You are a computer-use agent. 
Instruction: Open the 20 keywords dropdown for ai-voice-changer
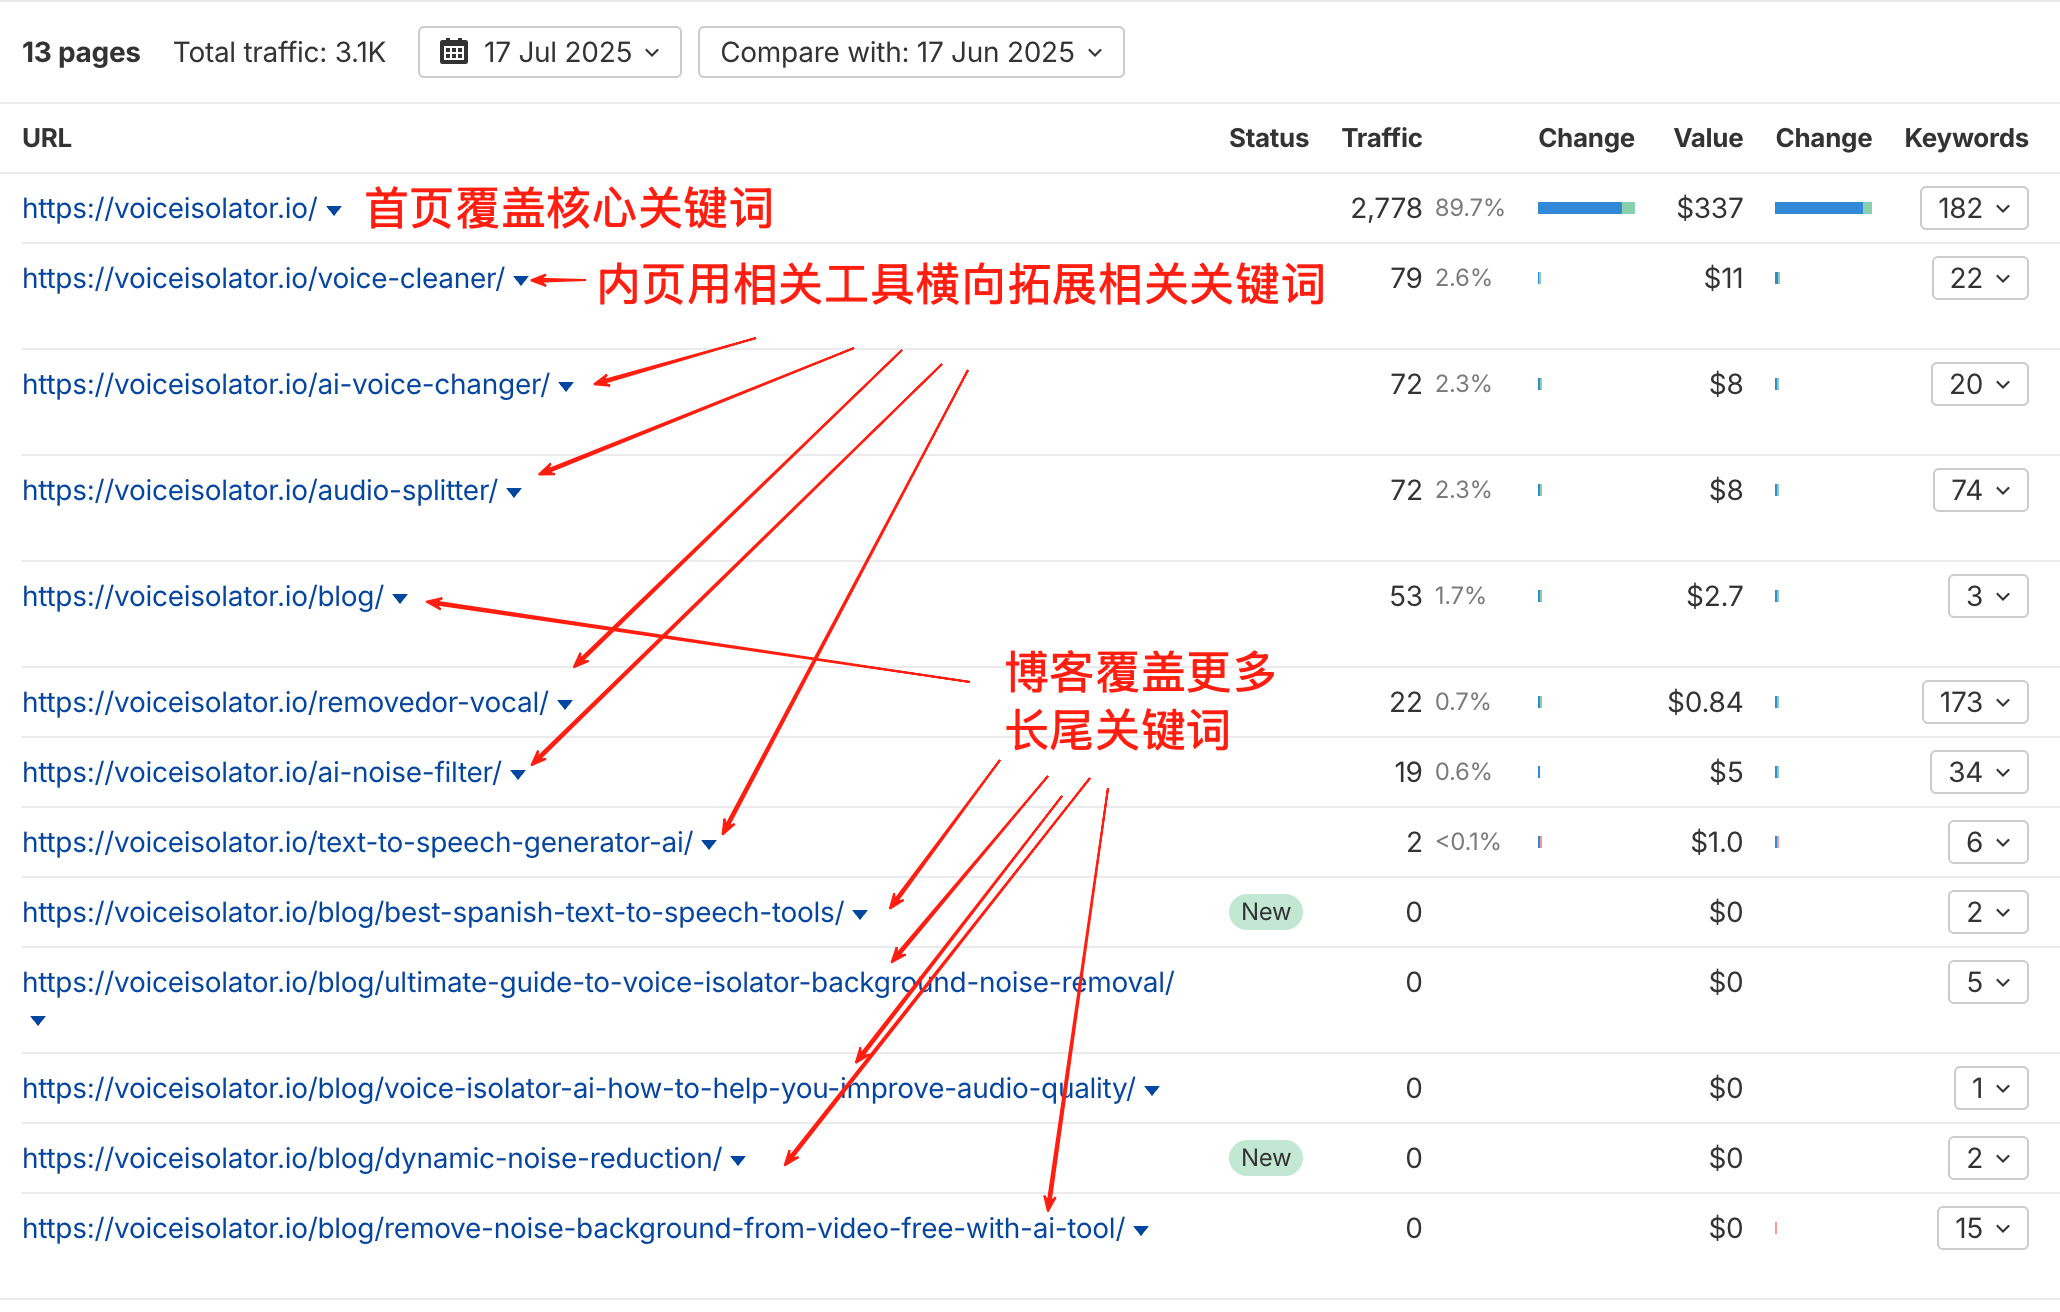(x=1979, y=384)
